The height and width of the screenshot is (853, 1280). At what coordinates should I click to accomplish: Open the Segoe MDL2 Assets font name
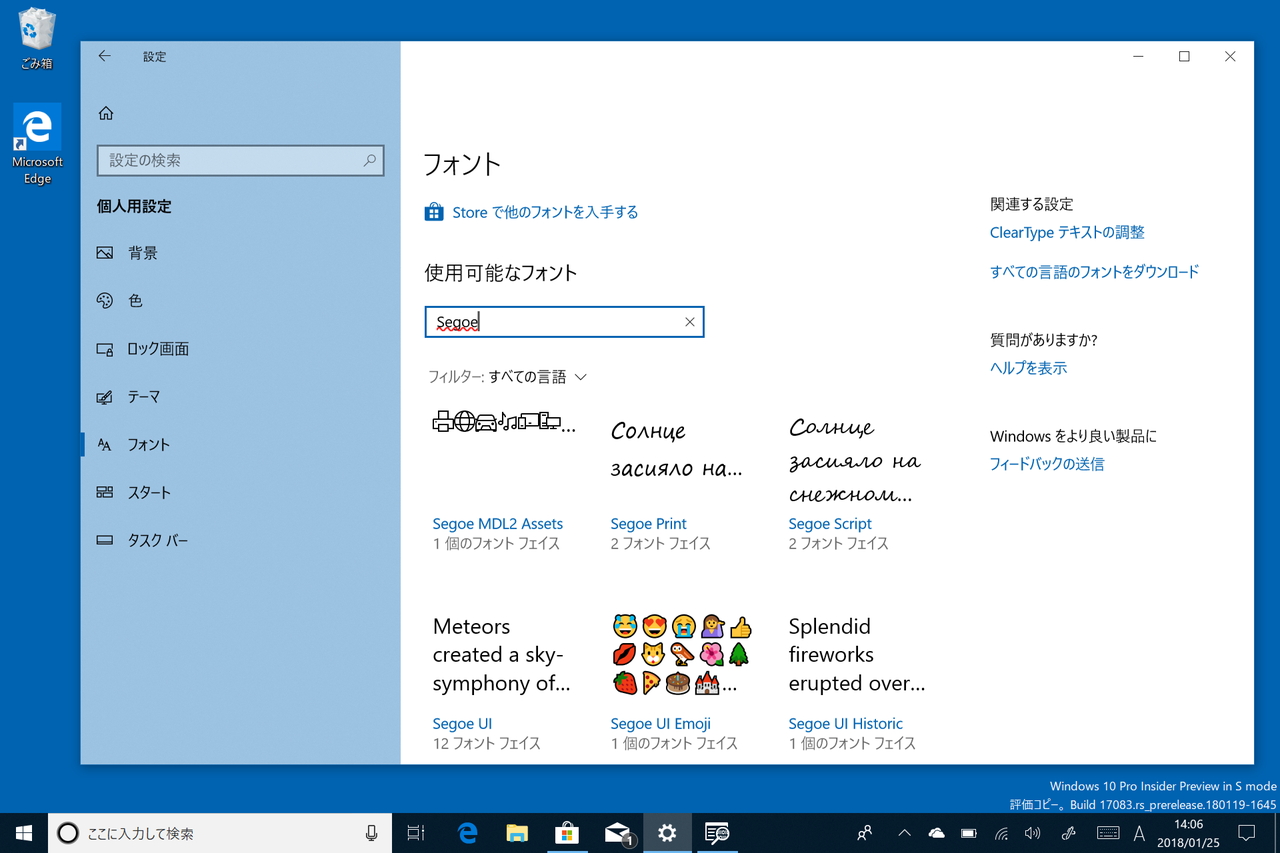pyautogui.click(x=498, y=524)
